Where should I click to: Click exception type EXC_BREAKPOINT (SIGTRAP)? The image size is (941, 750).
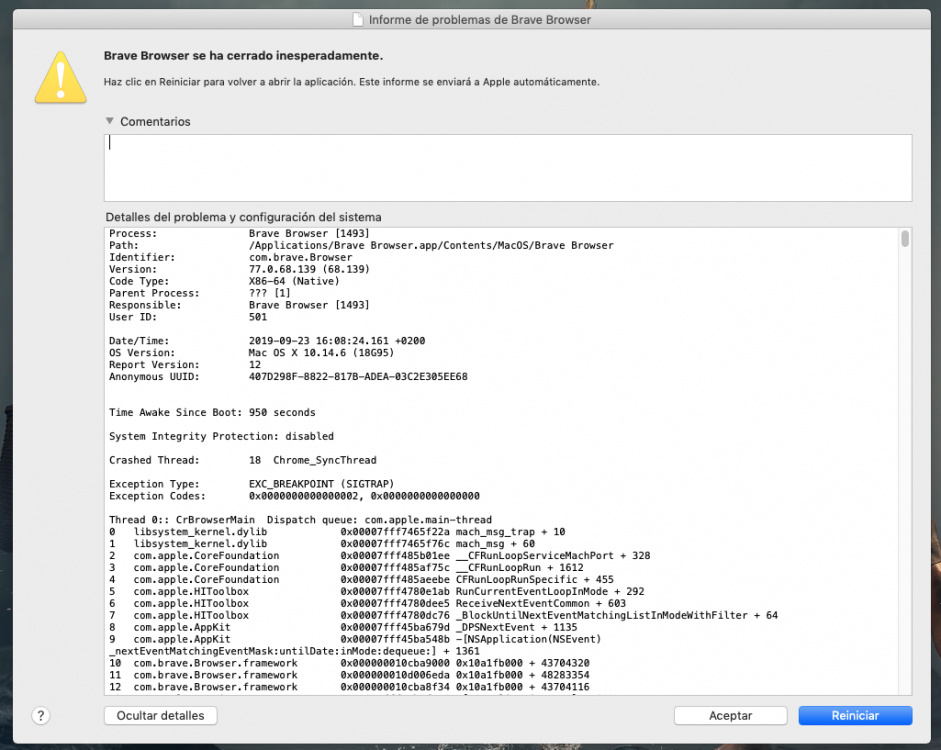pyautogui.click(x=321, y=484)
